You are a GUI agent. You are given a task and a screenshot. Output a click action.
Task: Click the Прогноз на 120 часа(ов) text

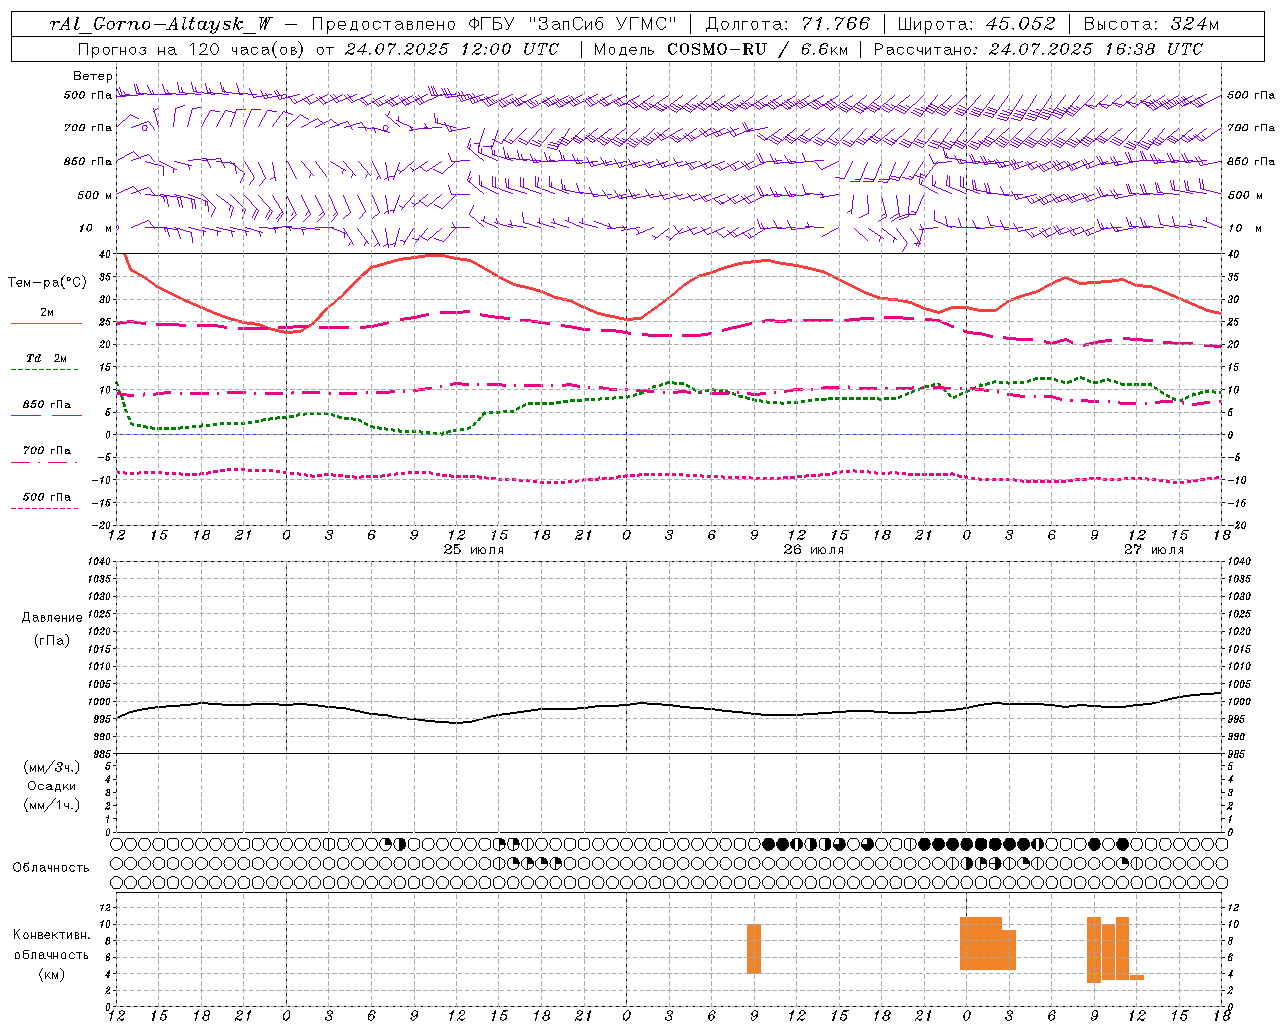tap(191, 49)
